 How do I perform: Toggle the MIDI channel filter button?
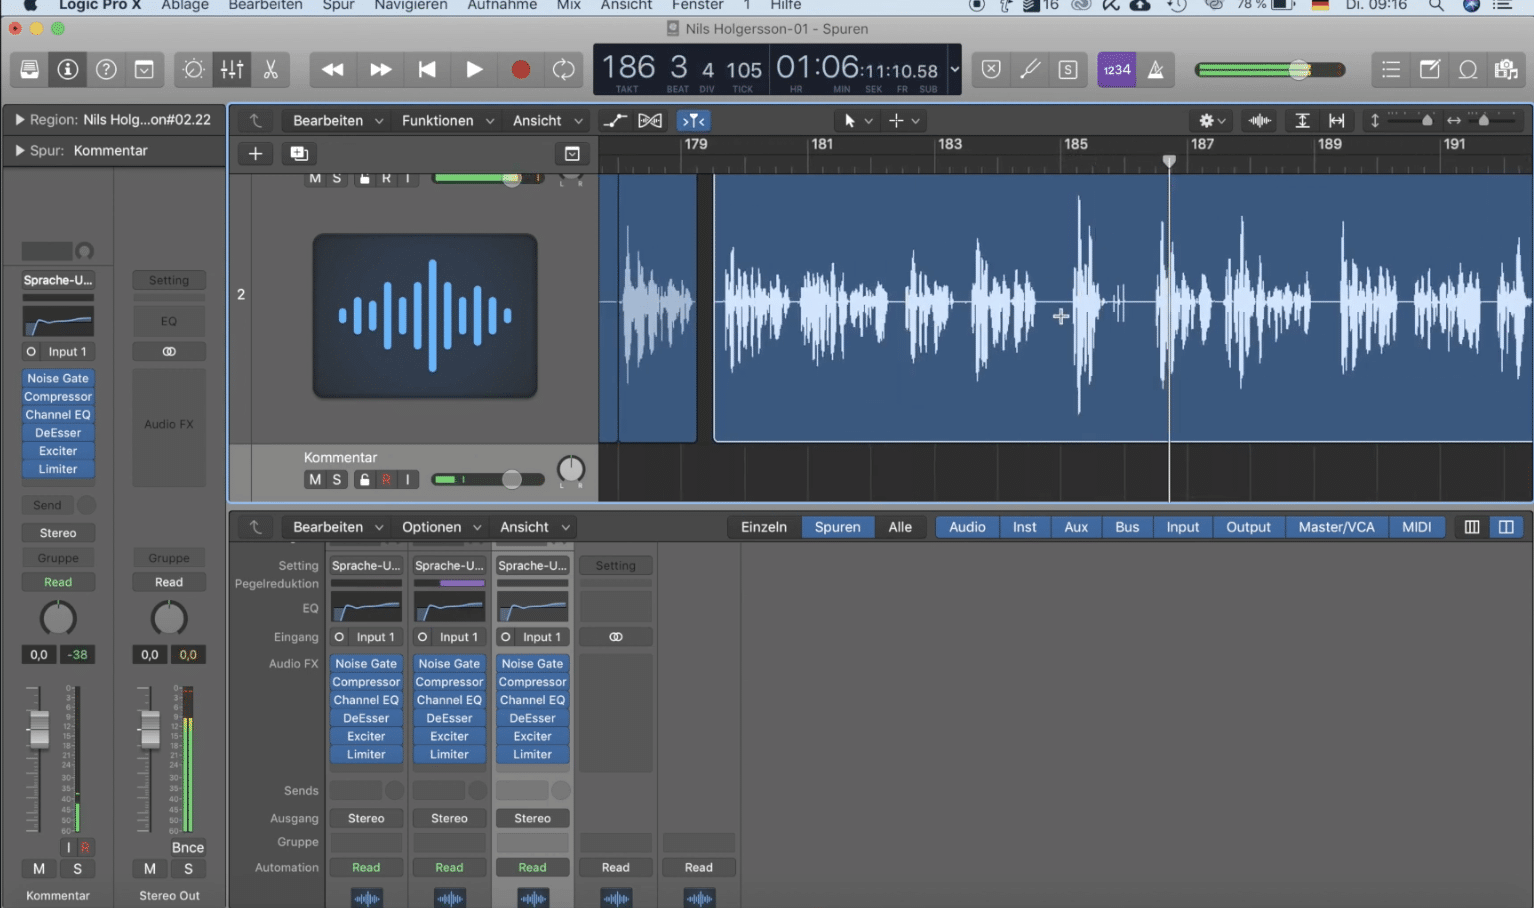coord(1416,527)
